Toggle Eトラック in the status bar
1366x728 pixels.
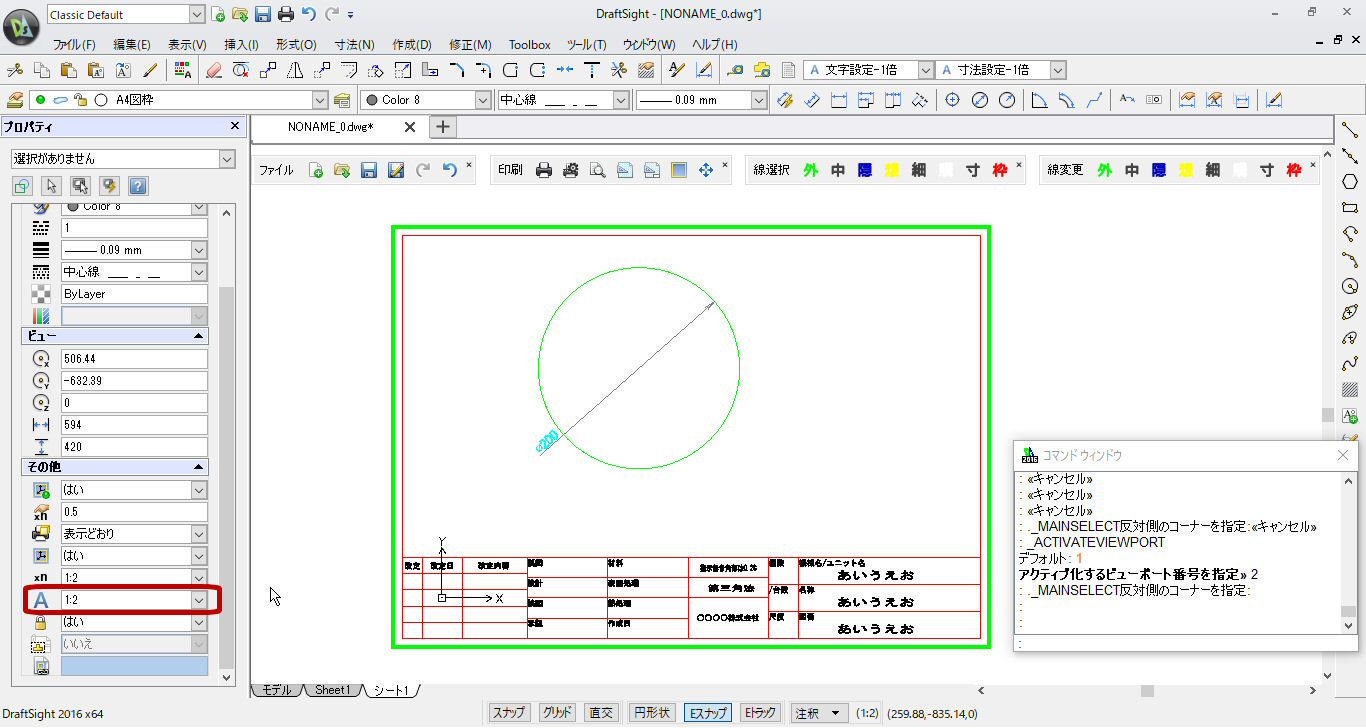pyautogui.click(x=759, y=713)
